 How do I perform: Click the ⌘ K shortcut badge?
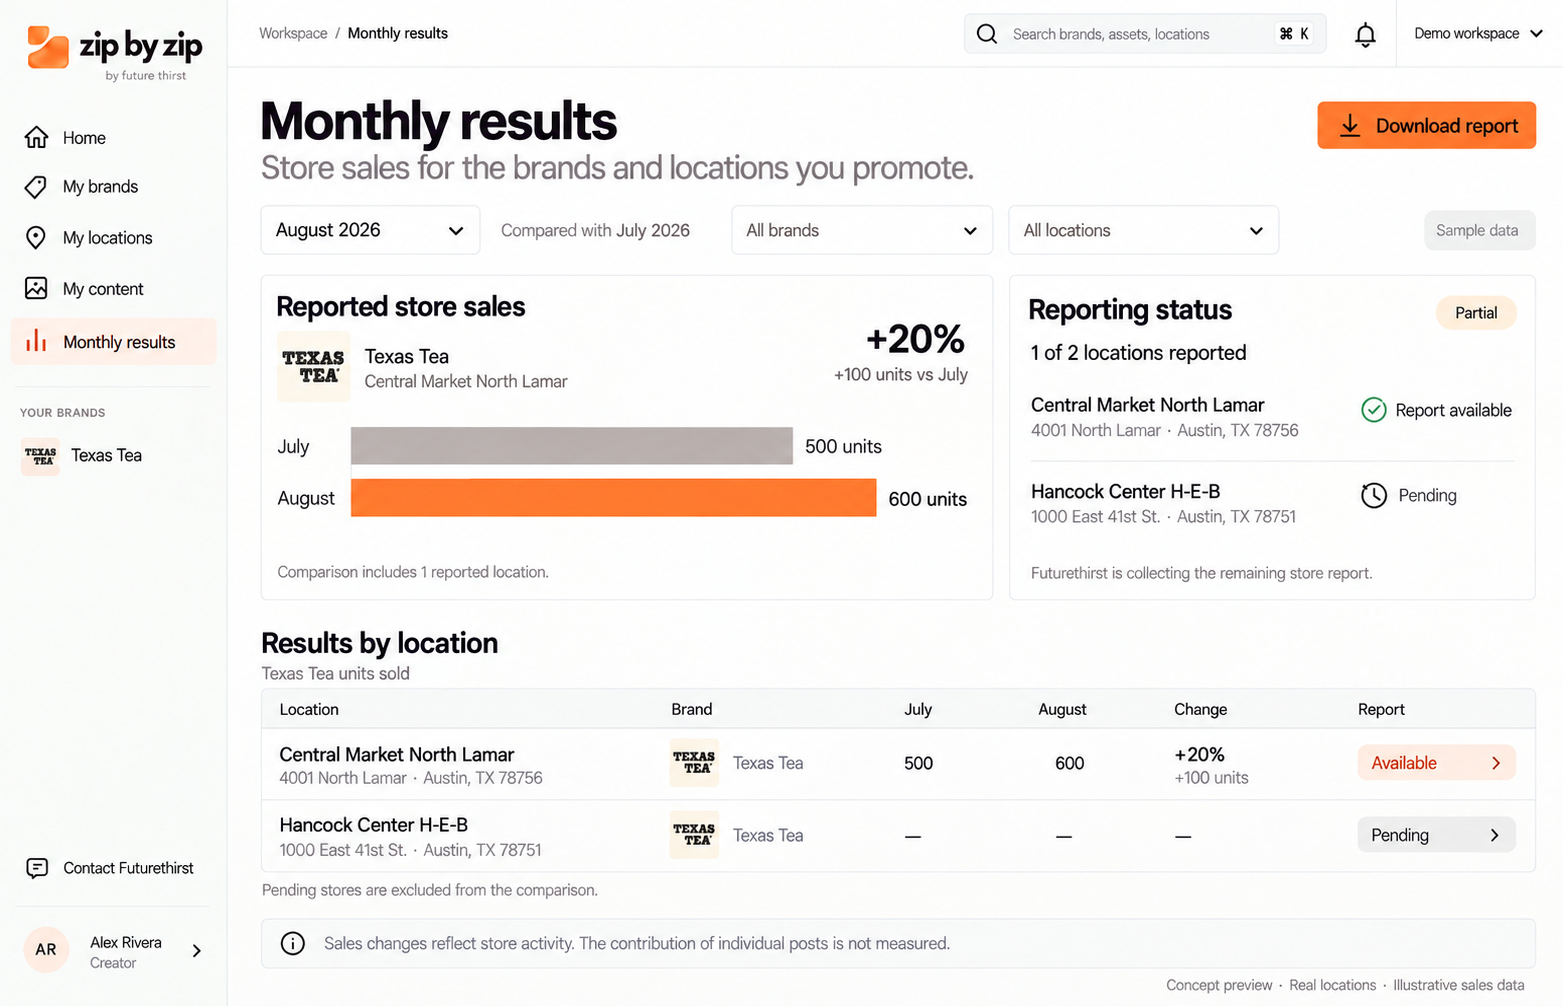click(1294, 34)
